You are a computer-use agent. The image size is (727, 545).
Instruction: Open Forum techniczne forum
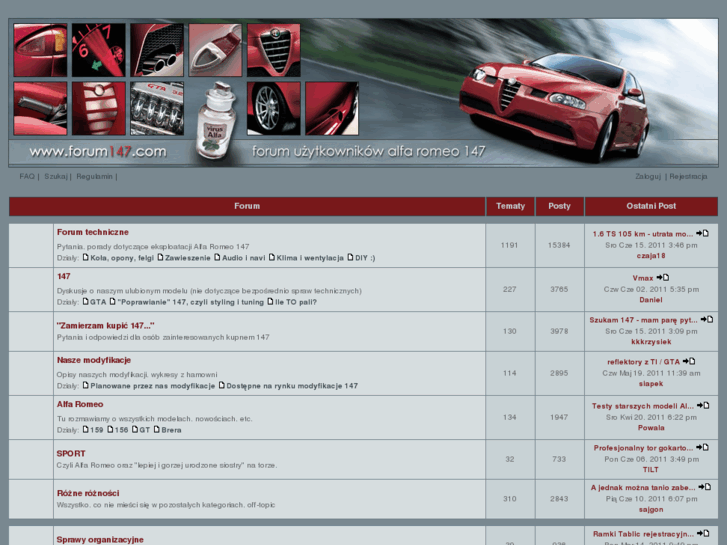tap(93, 232)
